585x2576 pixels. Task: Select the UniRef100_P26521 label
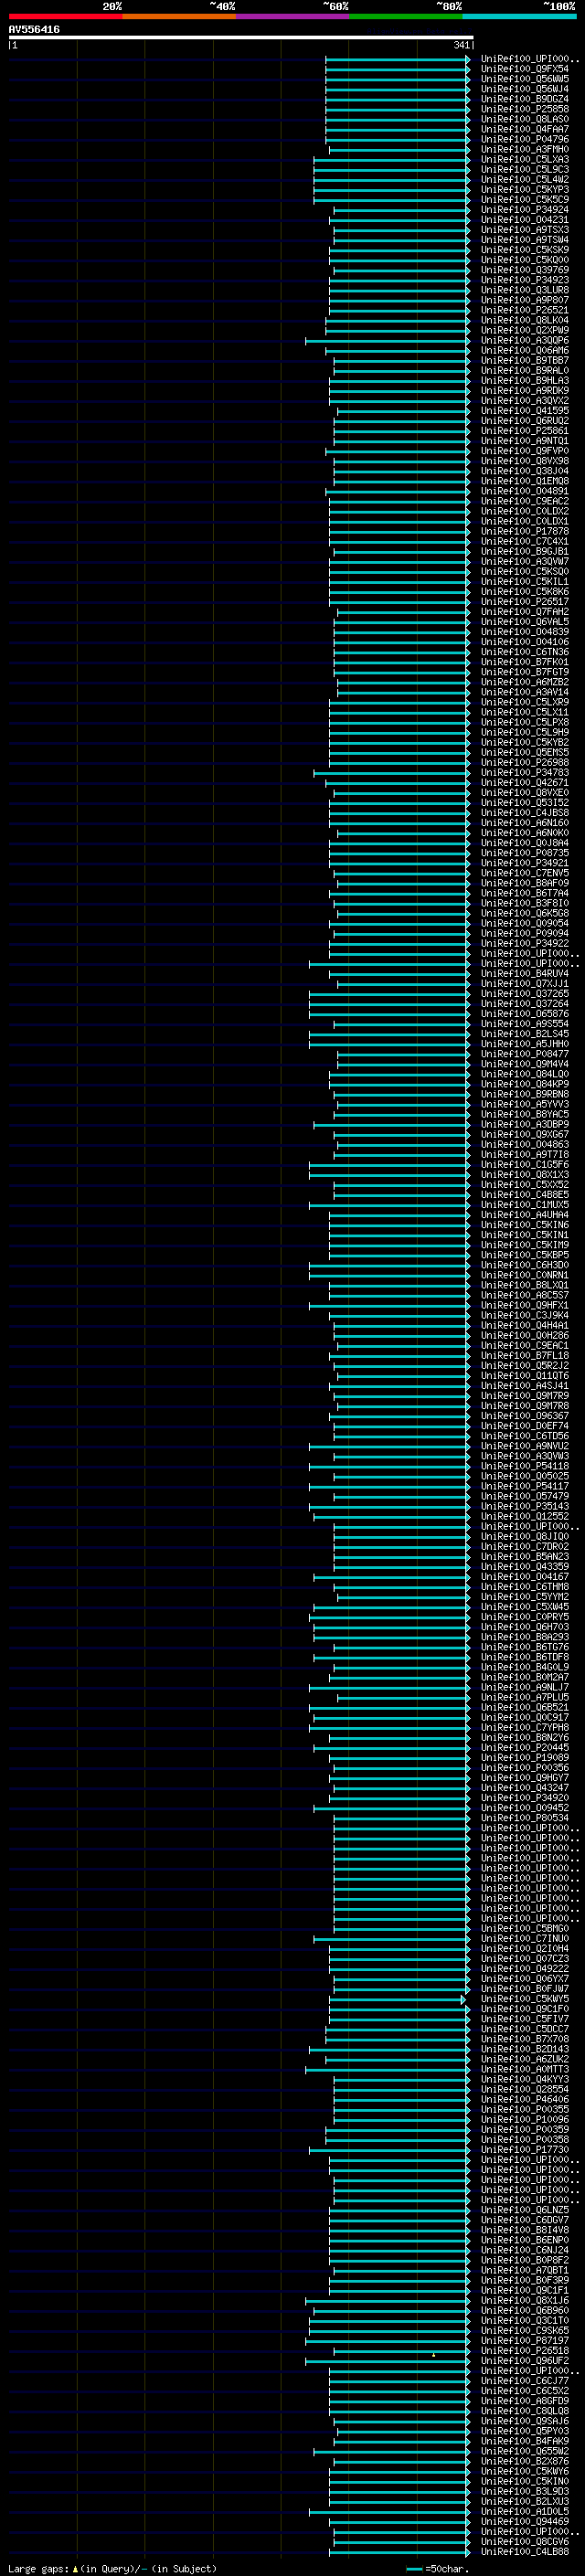[x=525, y=310]
